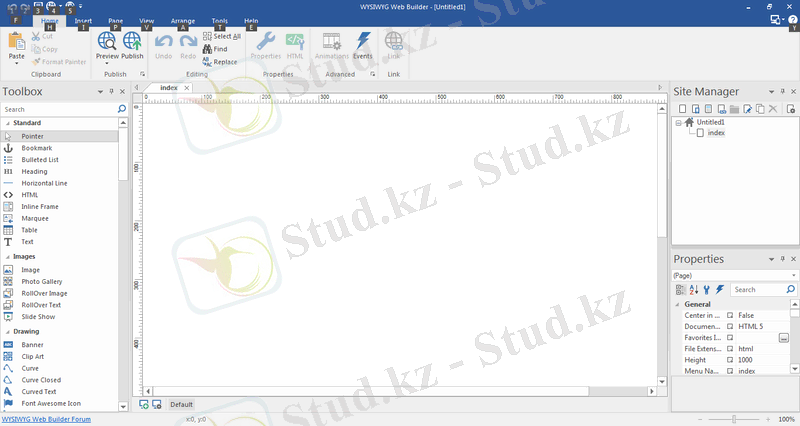Open the Replace command
Viewport: 800px width, 426px height.
pyautogui.click(x=220, y=62)
